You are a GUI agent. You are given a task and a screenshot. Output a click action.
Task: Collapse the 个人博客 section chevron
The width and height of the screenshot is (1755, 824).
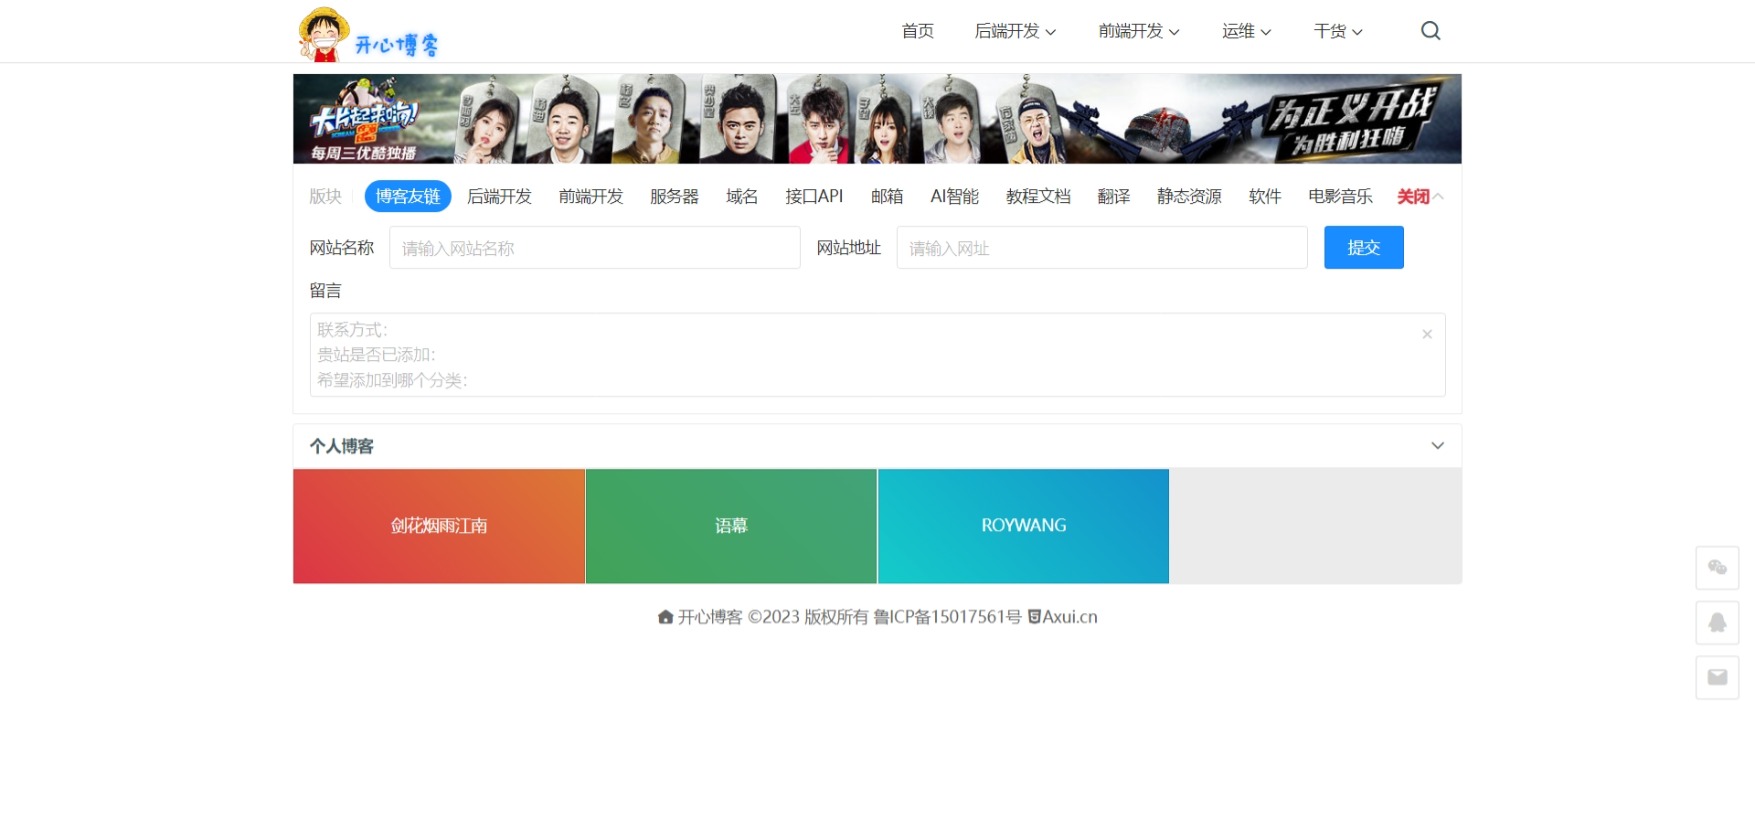1437,446
